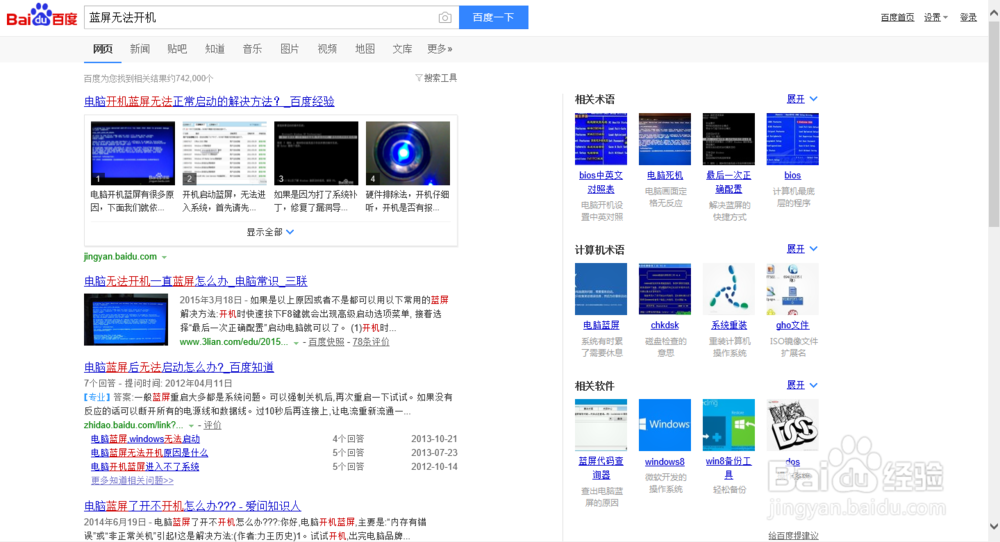Viewport: 1000px width, 542px height.
Task: Click gho文件 icon thumbnail
Action: coord(792,289)
